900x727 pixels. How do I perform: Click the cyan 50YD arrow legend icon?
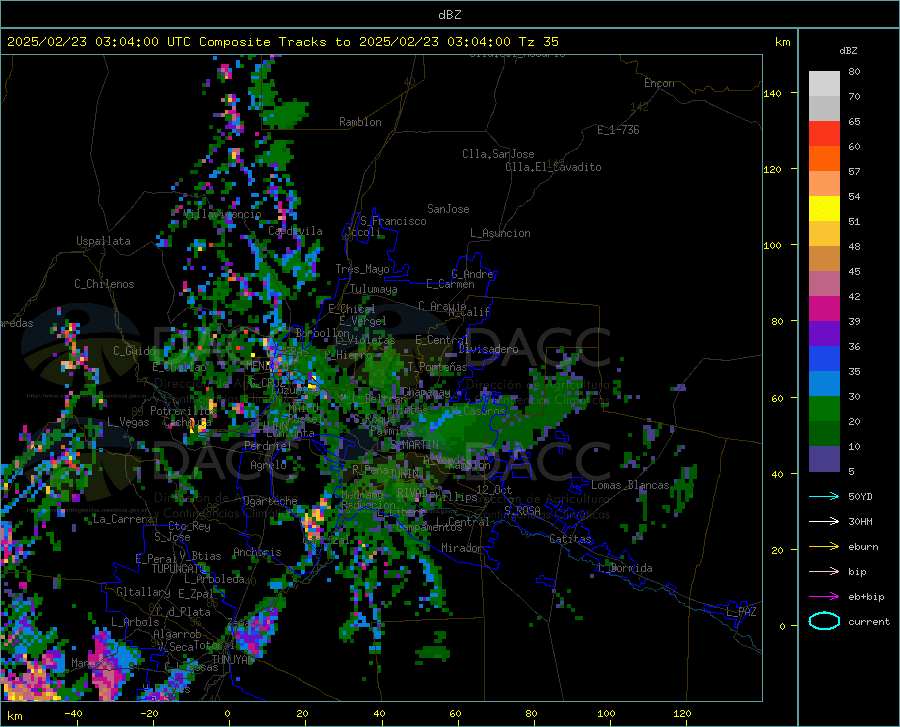pyautogui.click(x=824, y=496)
